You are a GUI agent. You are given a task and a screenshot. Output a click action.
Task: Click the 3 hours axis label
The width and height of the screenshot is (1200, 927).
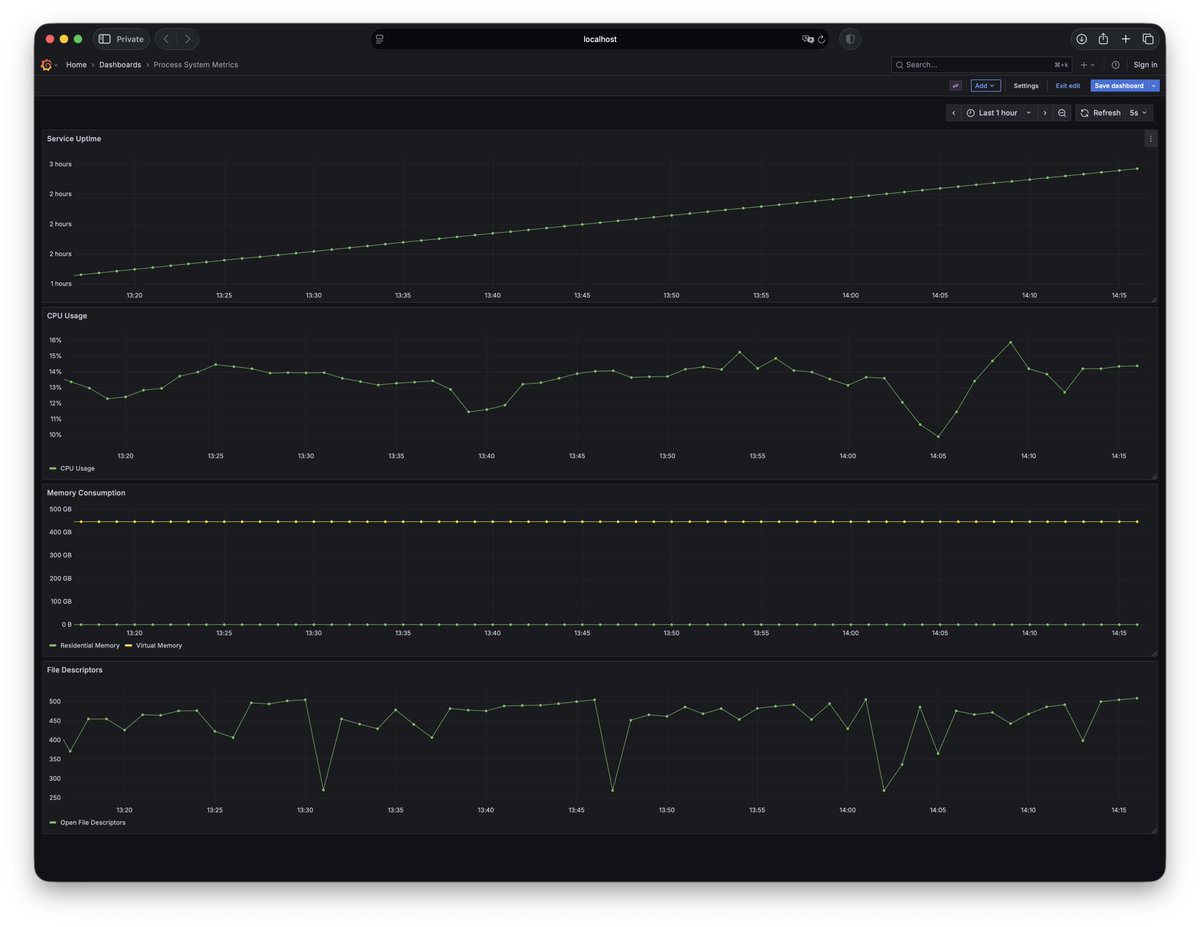point(61,164)
